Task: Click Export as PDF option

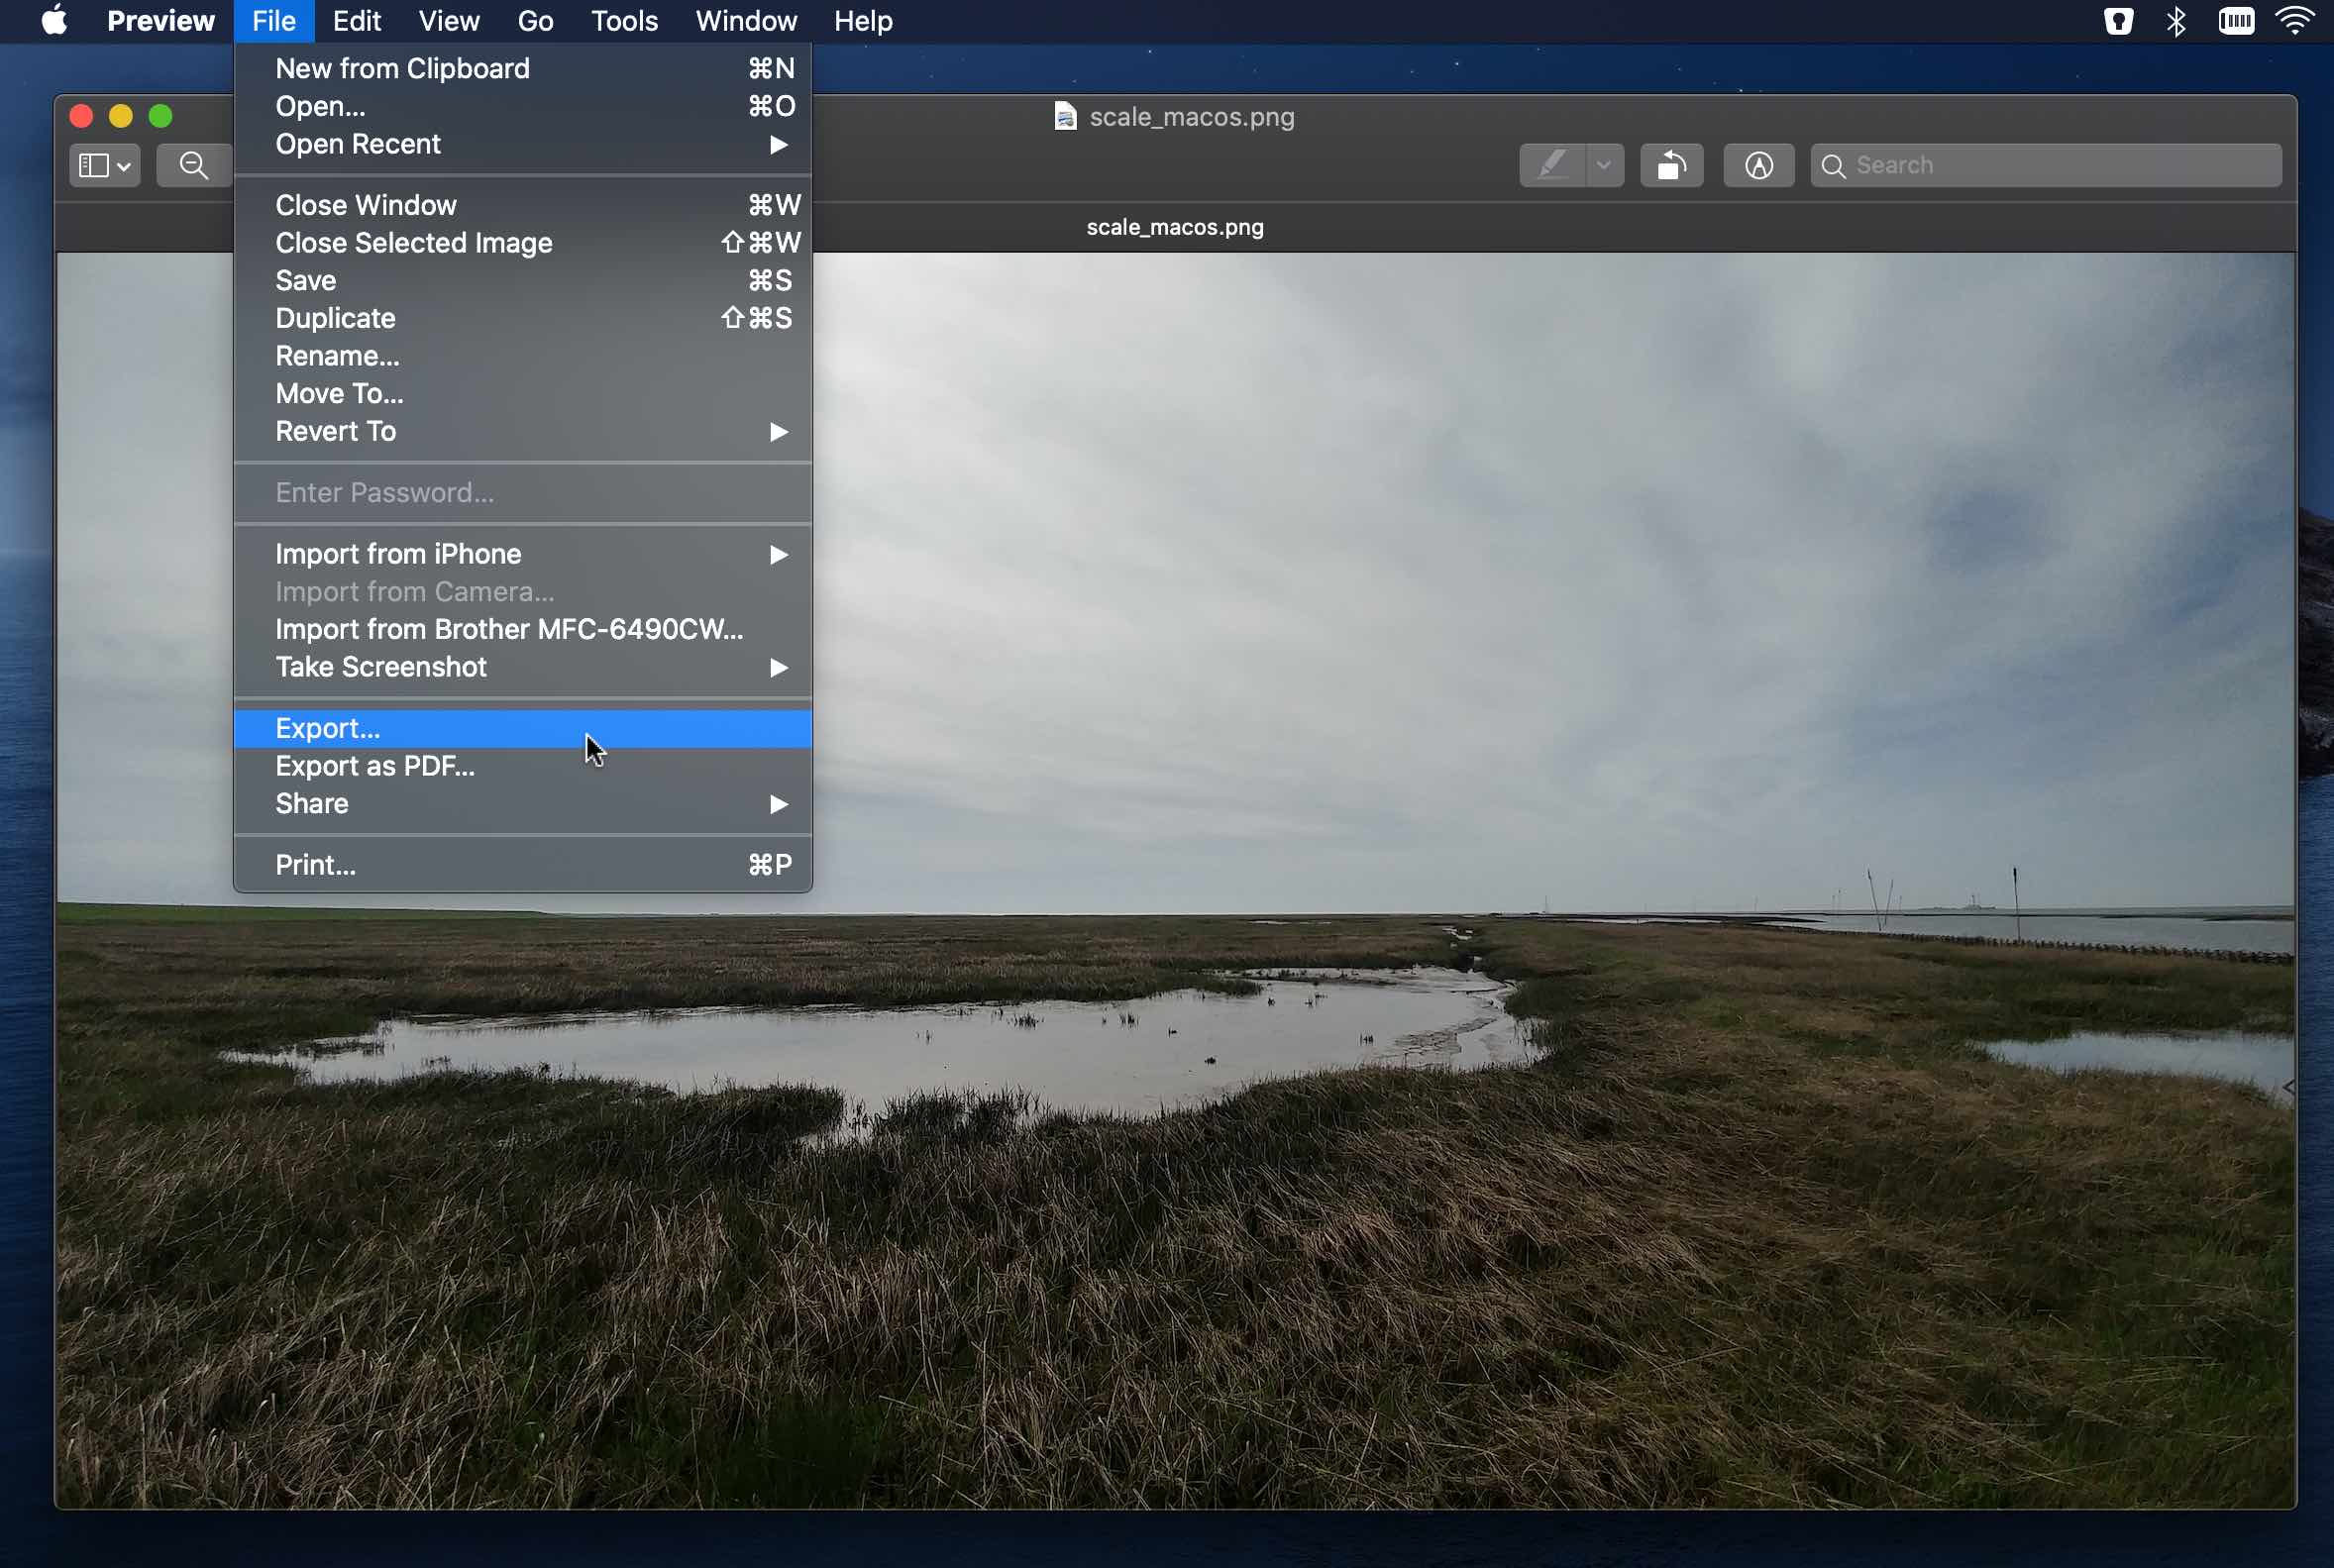Action: coord(374,765)
